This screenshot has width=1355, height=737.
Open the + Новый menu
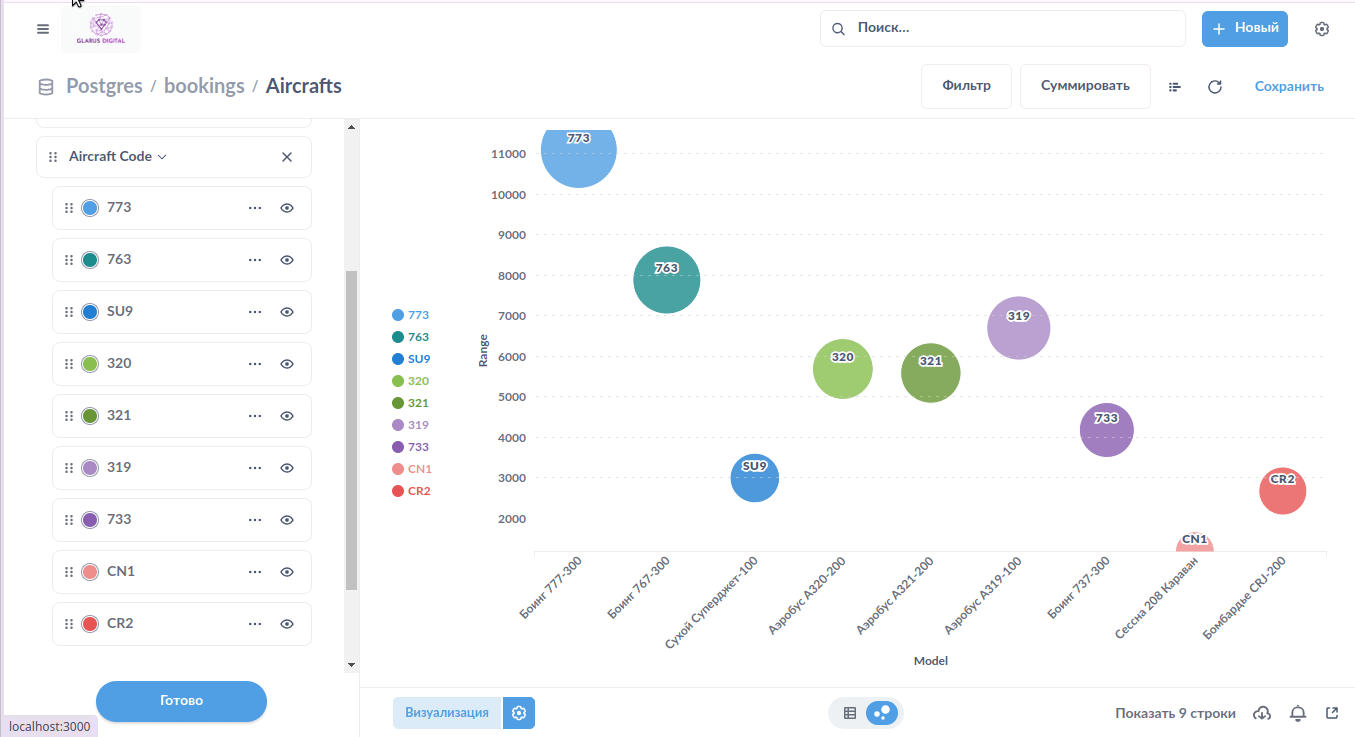tap(1244, 29)
